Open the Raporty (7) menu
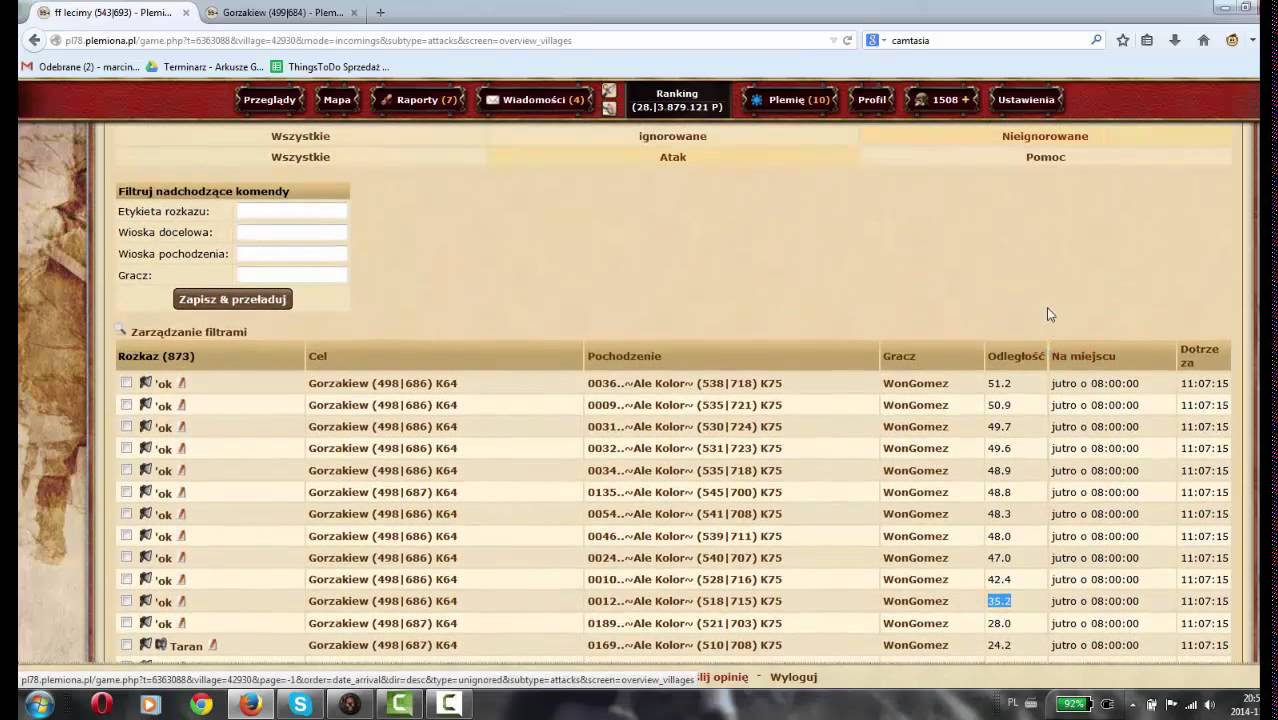Image resolution: width=1278 pixels, height=720 pixels. 419,100
